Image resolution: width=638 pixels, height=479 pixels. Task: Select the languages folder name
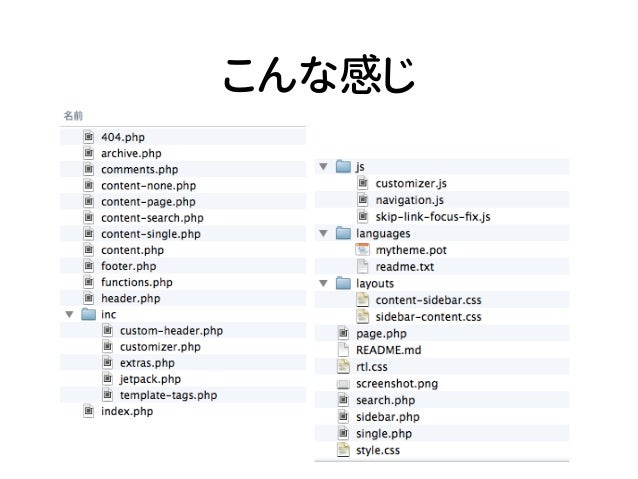pos(383,234)
